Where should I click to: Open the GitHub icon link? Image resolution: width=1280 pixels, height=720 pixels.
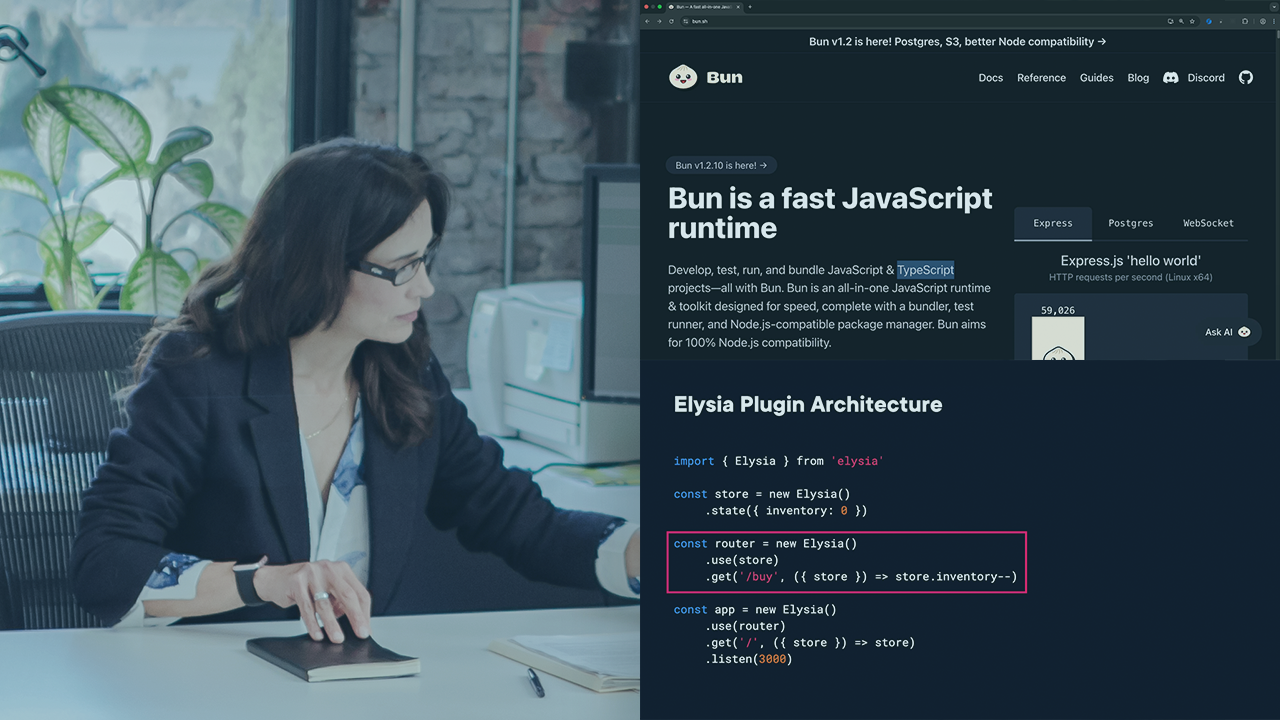pyautogui.click(x=1246, y=77)
